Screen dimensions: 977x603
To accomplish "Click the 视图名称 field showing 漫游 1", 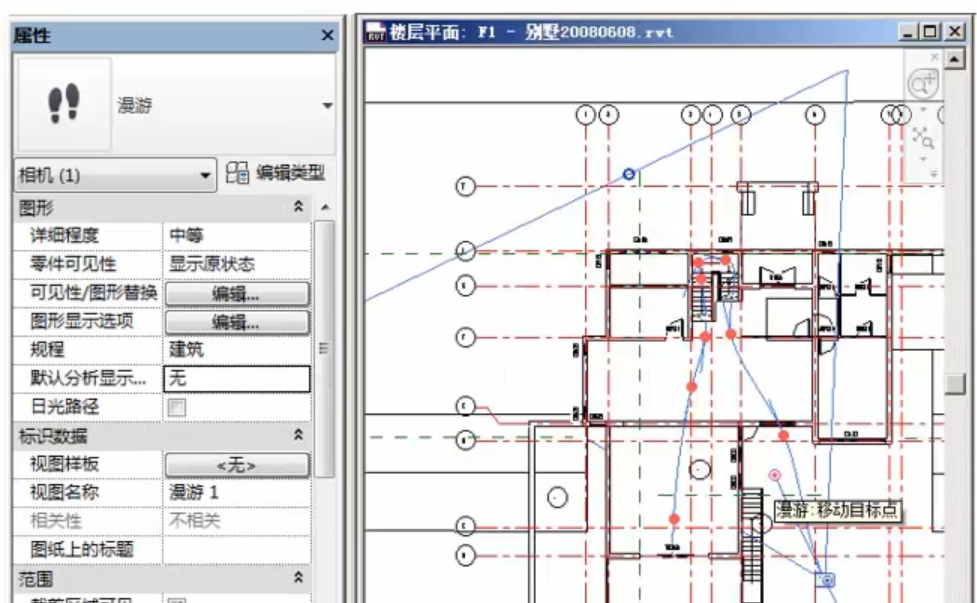I will pos(236,493).
